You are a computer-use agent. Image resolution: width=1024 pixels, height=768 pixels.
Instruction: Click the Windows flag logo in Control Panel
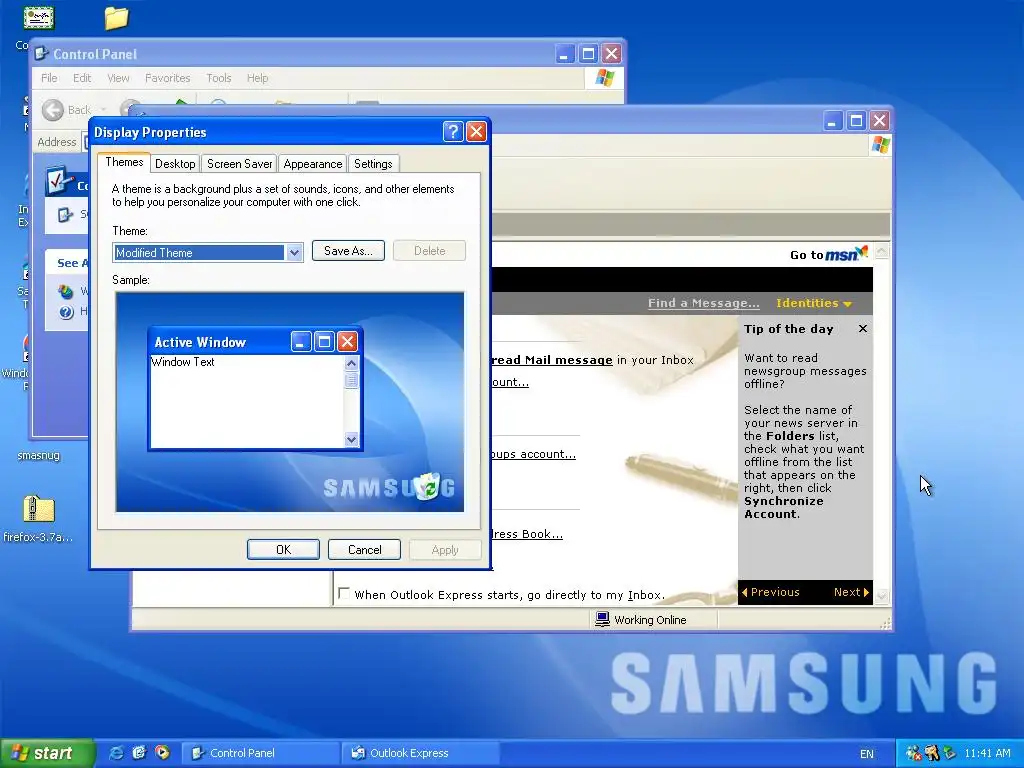pyautogui.click(x=605, y=78)
